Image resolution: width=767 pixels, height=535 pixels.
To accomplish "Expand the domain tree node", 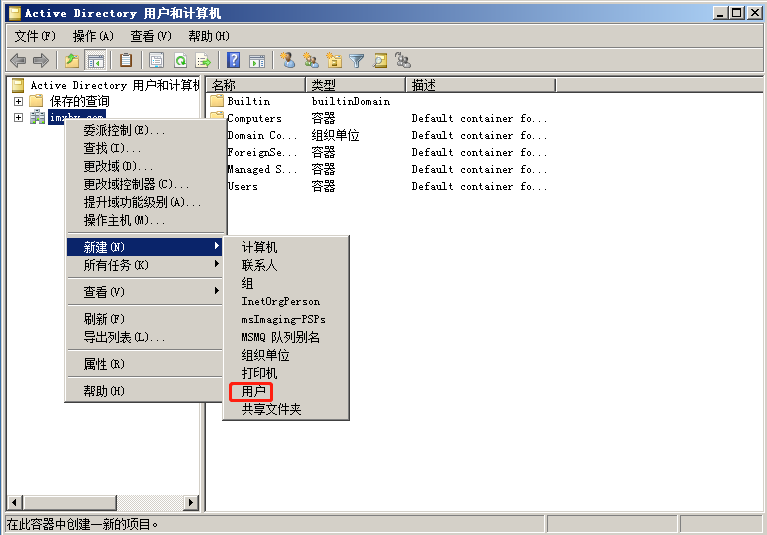I will point(18,117).
